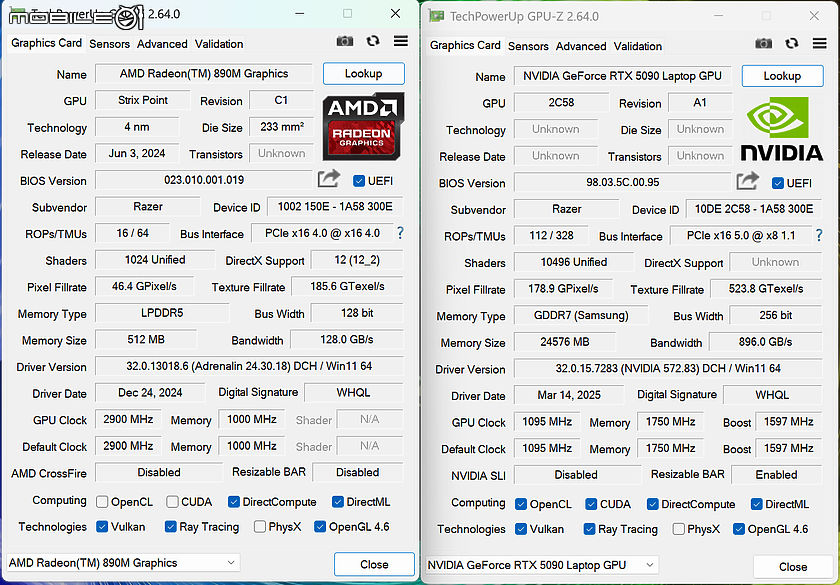The width and height of the screenshot is (840, 585).
Task: Toggle DirectCompute checkbox in NVIDIA window
Action: pyautogui.click(x=652, y=504)
